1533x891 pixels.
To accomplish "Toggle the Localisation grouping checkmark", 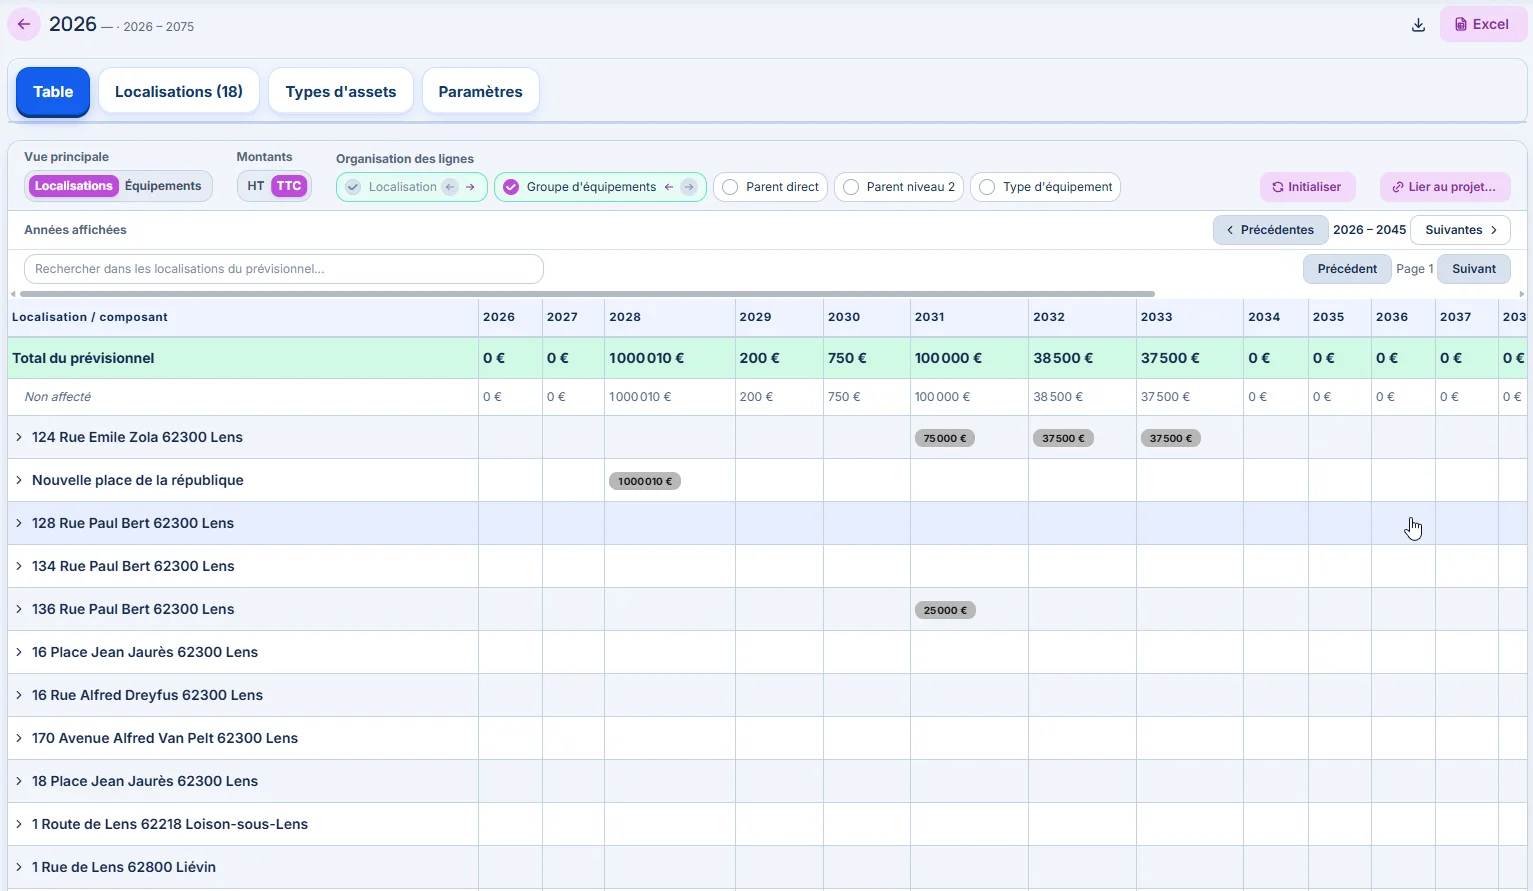I will tap(353, 187).
